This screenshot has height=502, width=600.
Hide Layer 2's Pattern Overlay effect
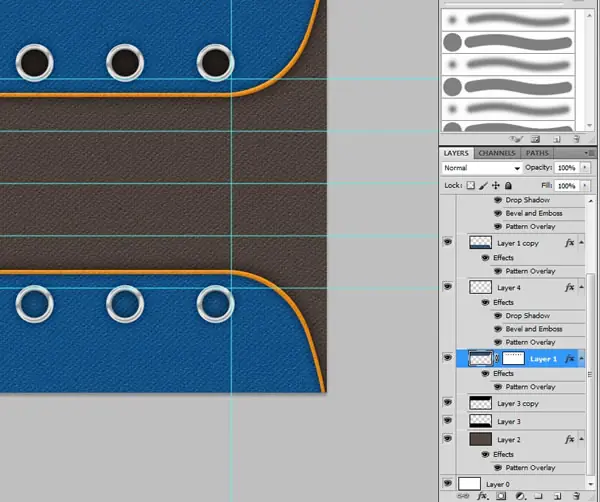tap(497, 468)
